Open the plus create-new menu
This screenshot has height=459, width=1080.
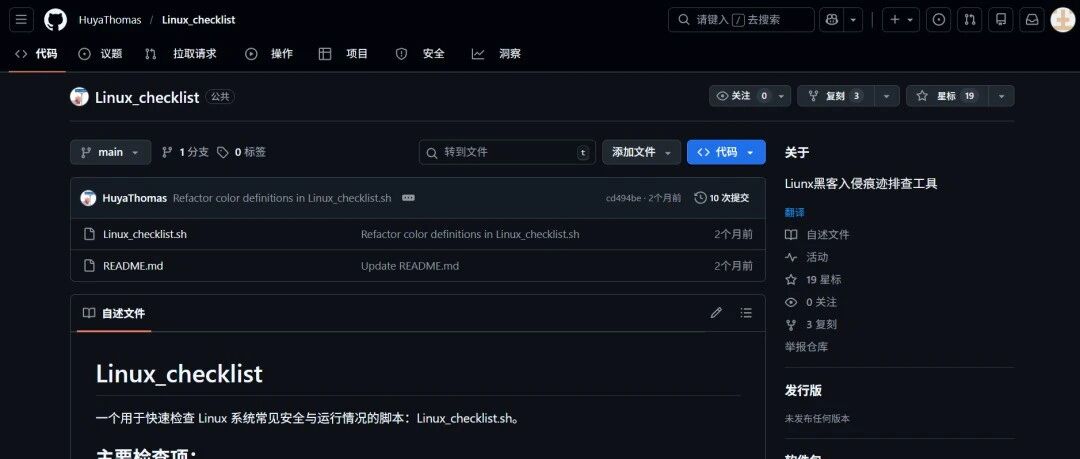click(901, 19)
